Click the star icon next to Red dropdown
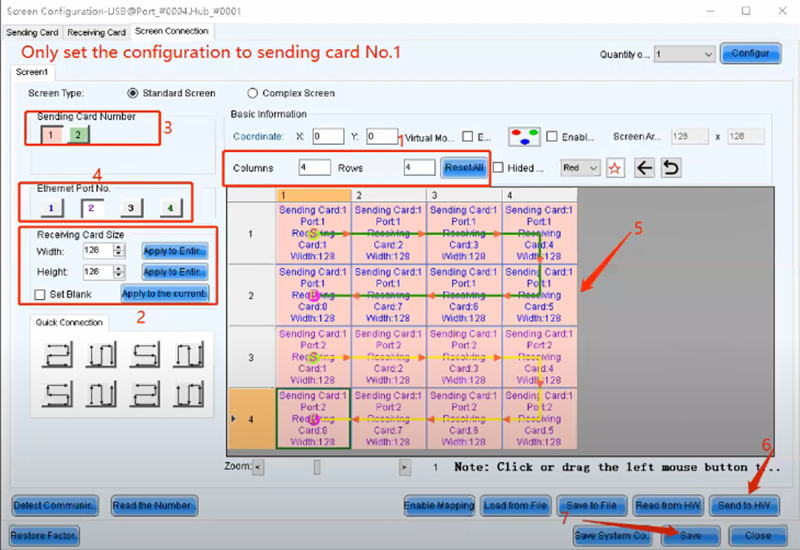The width and height of the screenshot is (800, 550). [615, 168]
